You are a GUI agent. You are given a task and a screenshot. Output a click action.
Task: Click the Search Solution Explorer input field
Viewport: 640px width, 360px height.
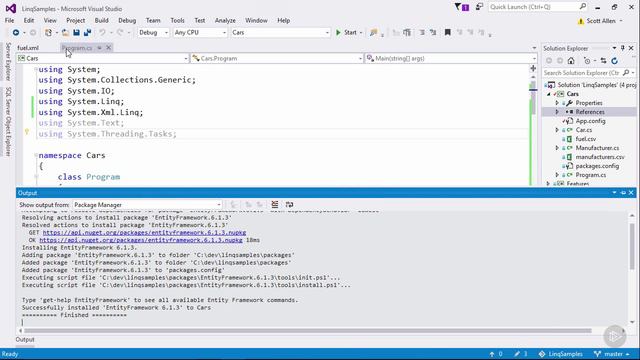coord(582,73)
